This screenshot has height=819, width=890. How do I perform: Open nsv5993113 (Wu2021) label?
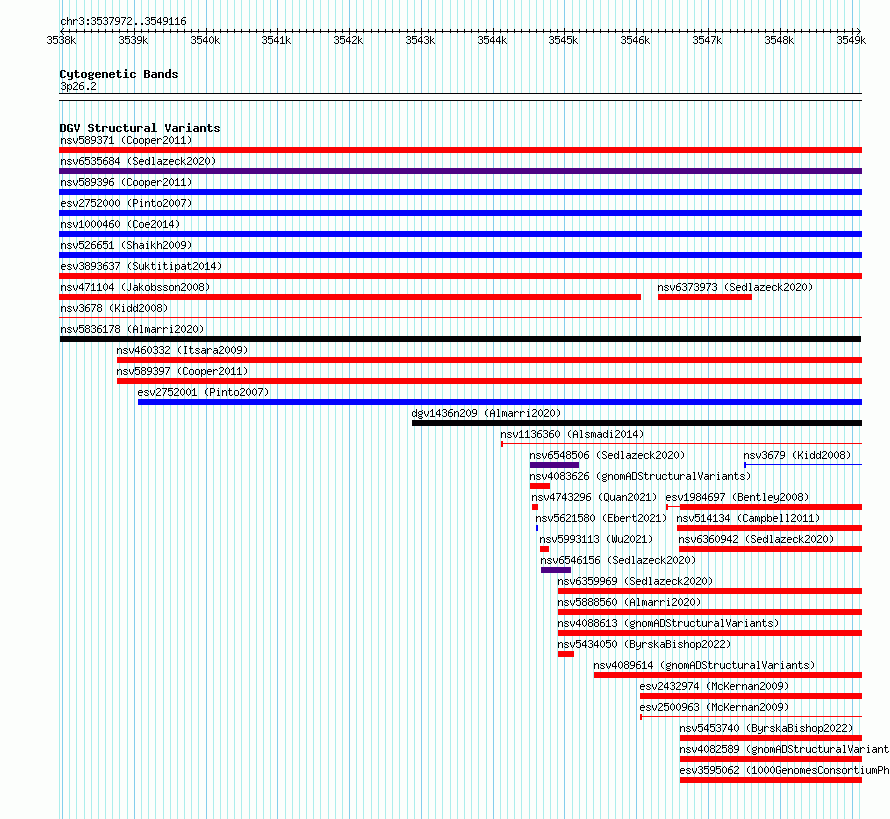(x=596, y=539)
